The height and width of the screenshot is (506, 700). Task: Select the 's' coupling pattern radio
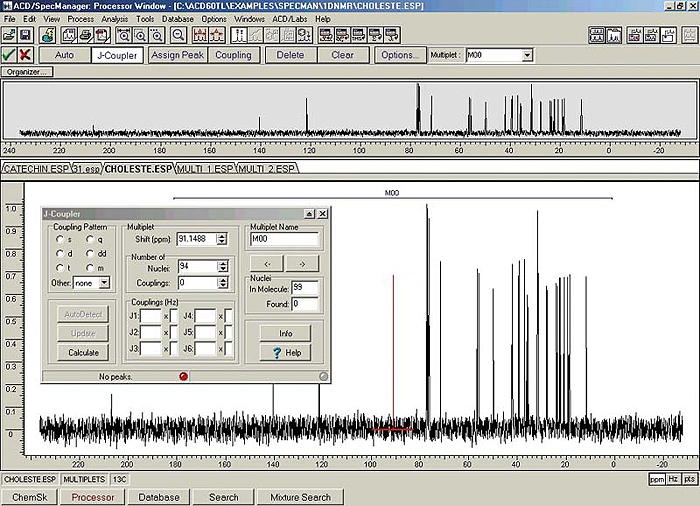(59, 239)
